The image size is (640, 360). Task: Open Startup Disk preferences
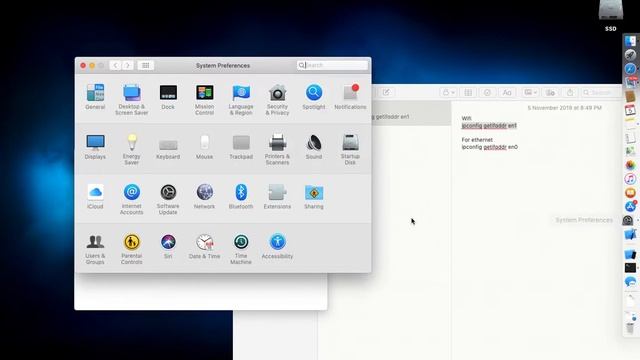point(350,149)
